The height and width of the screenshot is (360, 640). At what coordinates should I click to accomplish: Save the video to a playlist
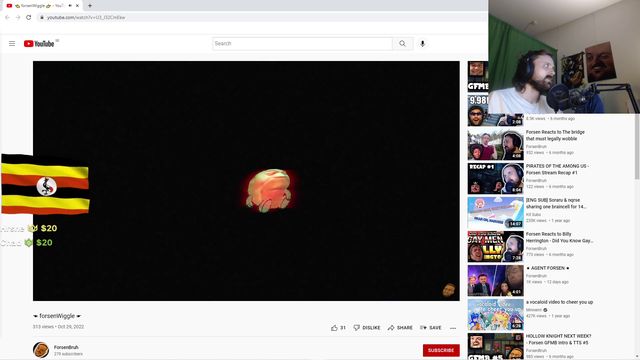pyautogui.click(x=431, y=328)
